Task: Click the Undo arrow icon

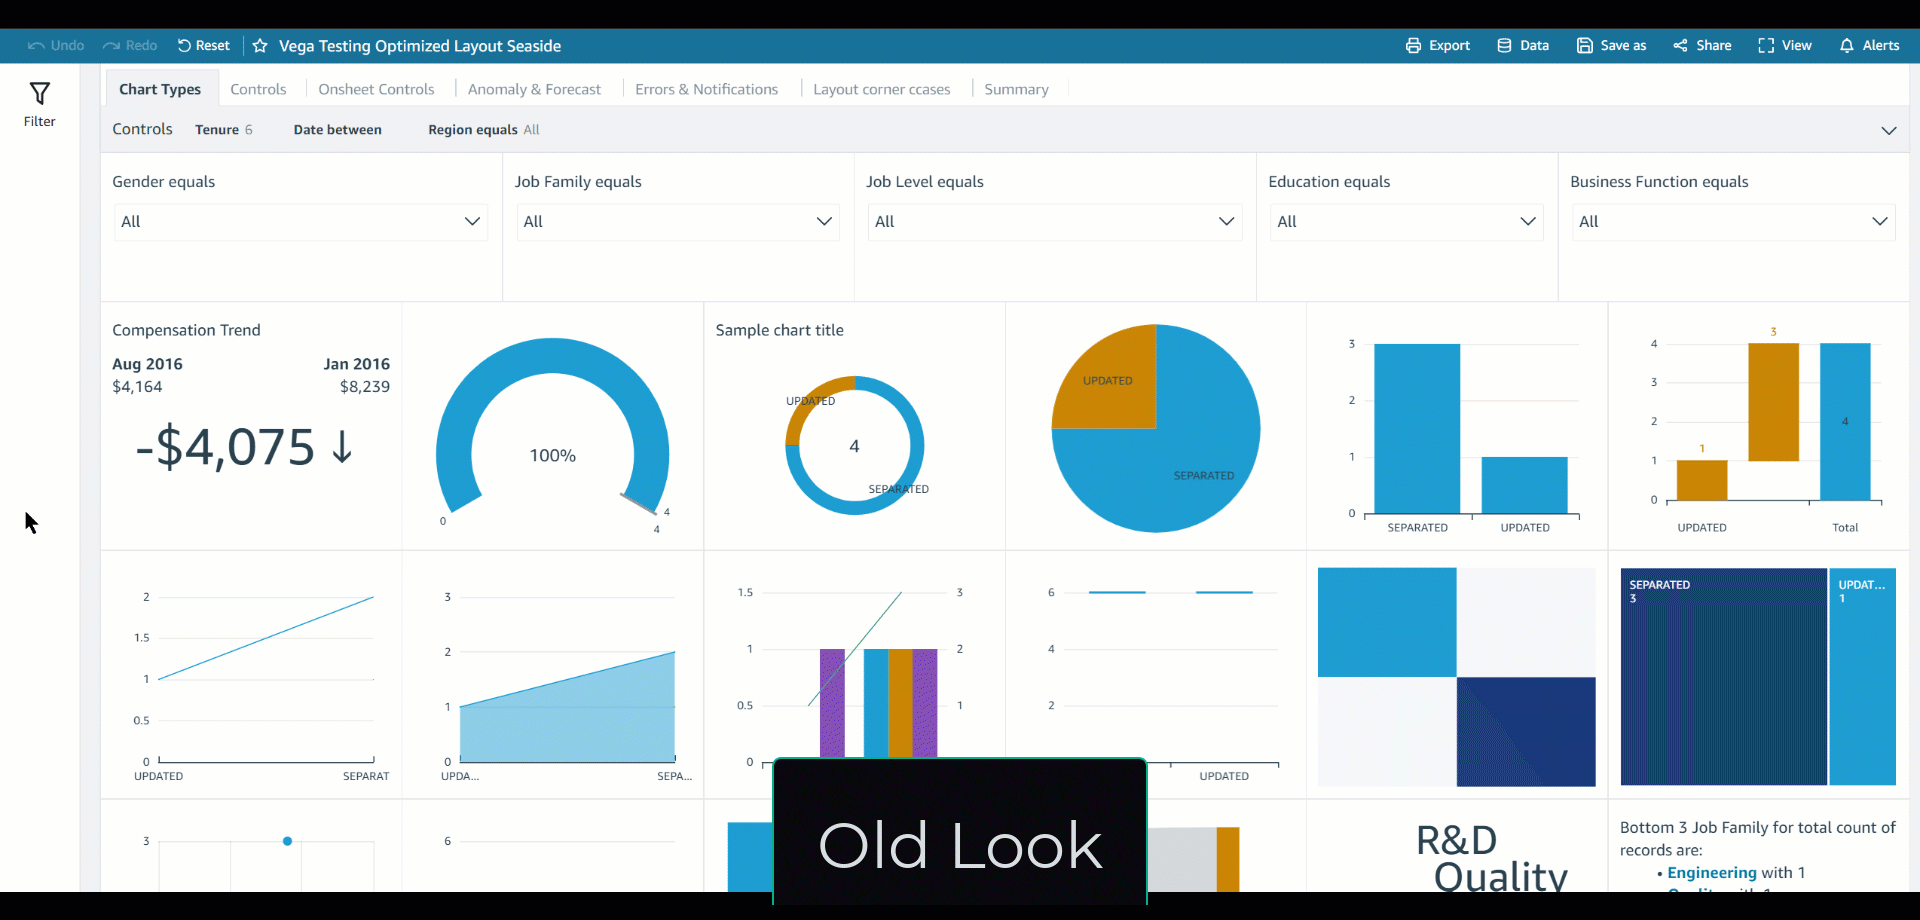Action: [x=36, y=46]
